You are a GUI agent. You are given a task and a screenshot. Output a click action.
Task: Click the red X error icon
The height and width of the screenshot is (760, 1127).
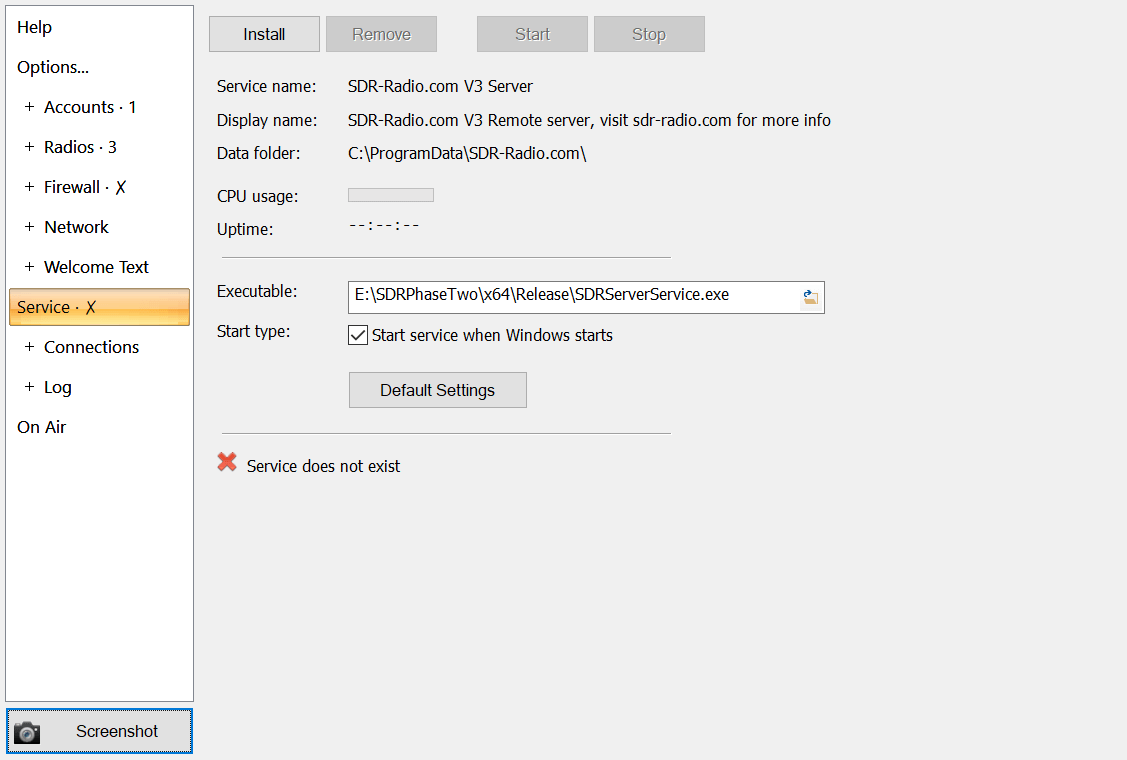[x=227, y=463]
